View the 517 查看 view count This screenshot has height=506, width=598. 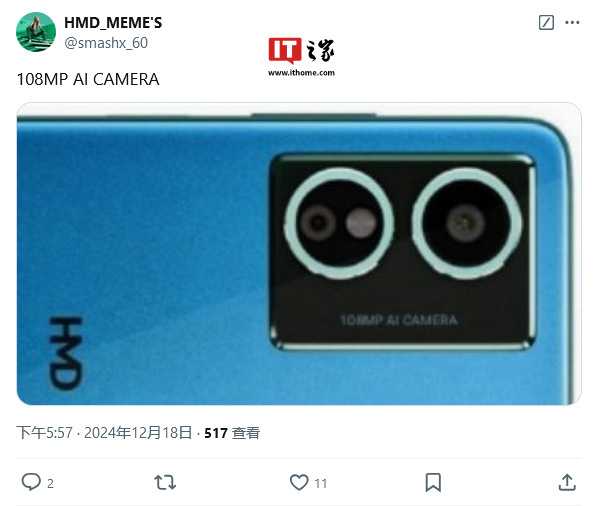232,433
